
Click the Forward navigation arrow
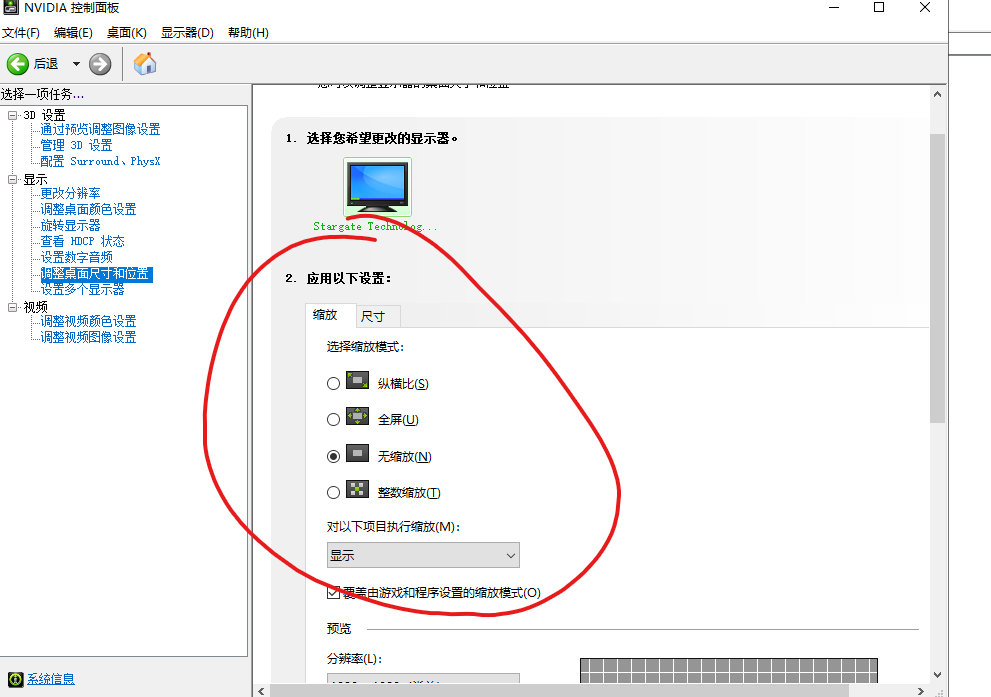tap(98, 63)
